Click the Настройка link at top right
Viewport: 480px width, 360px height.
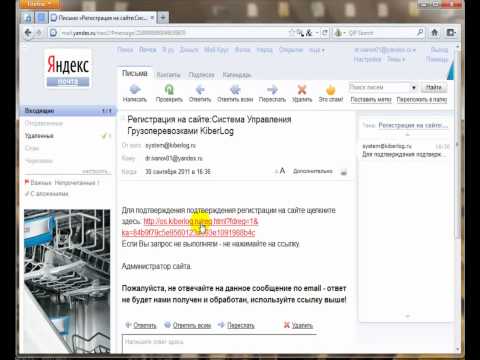click(367, 59)
